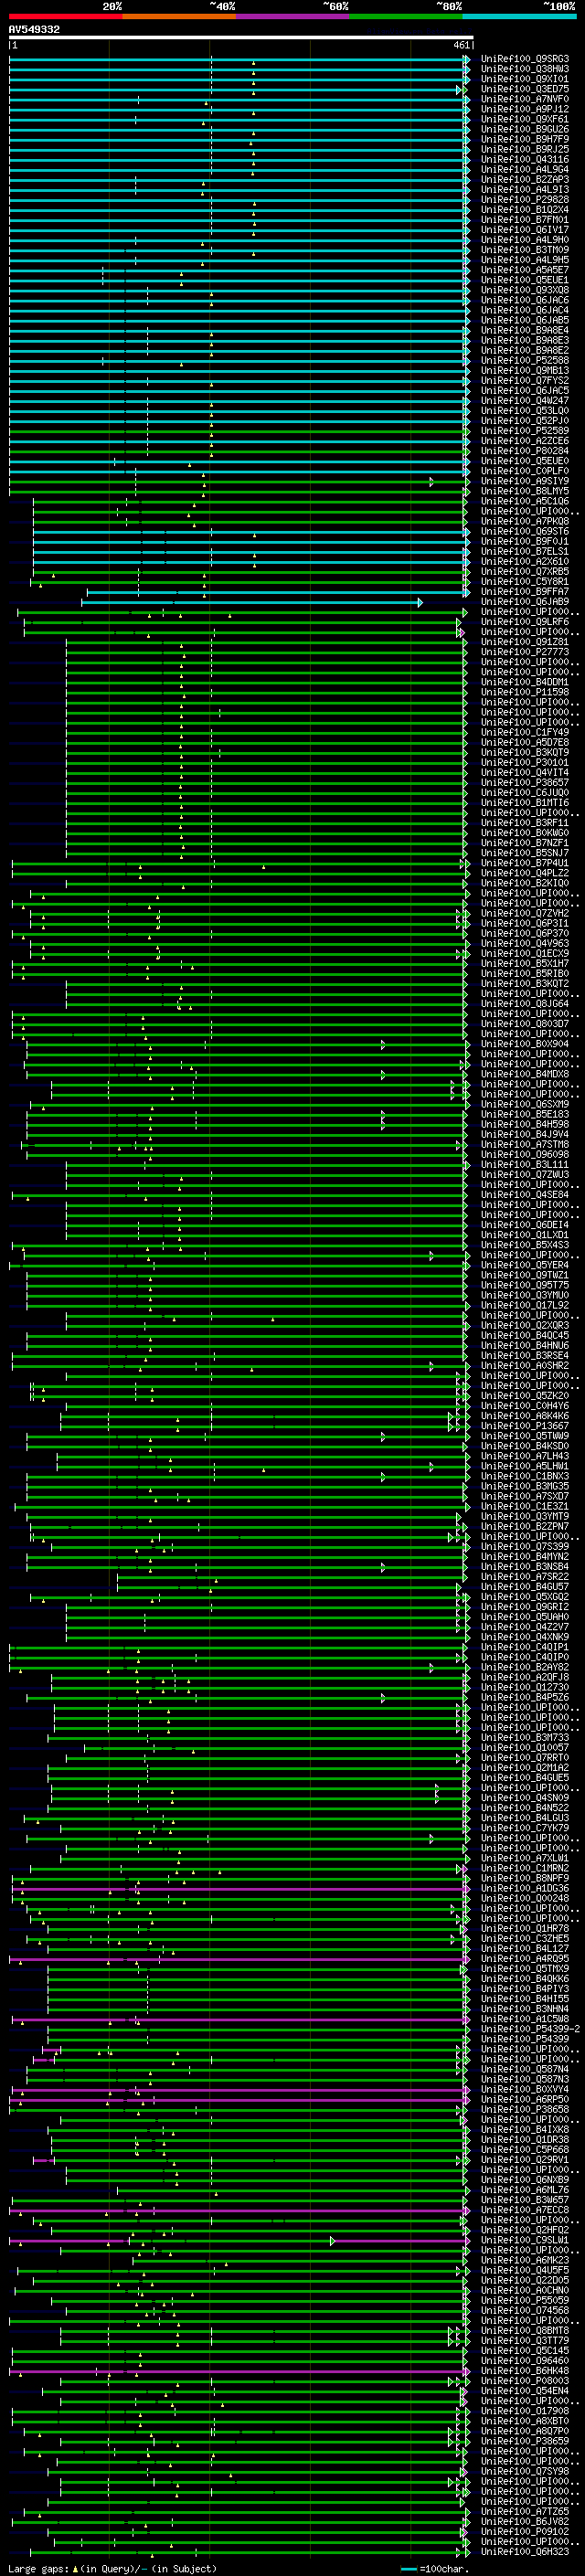The width and height of the screenshot is (585, 2576).
Task: Select the UniRef100_P30101 label
Action: point(525,762)
